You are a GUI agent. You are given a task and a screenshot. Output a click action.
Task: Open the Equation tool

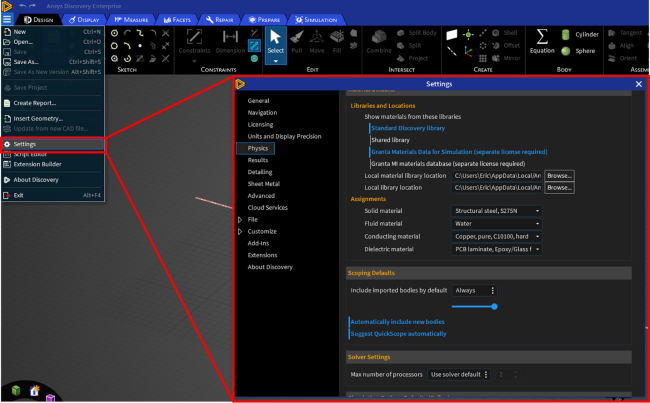[x=542, y=42]
